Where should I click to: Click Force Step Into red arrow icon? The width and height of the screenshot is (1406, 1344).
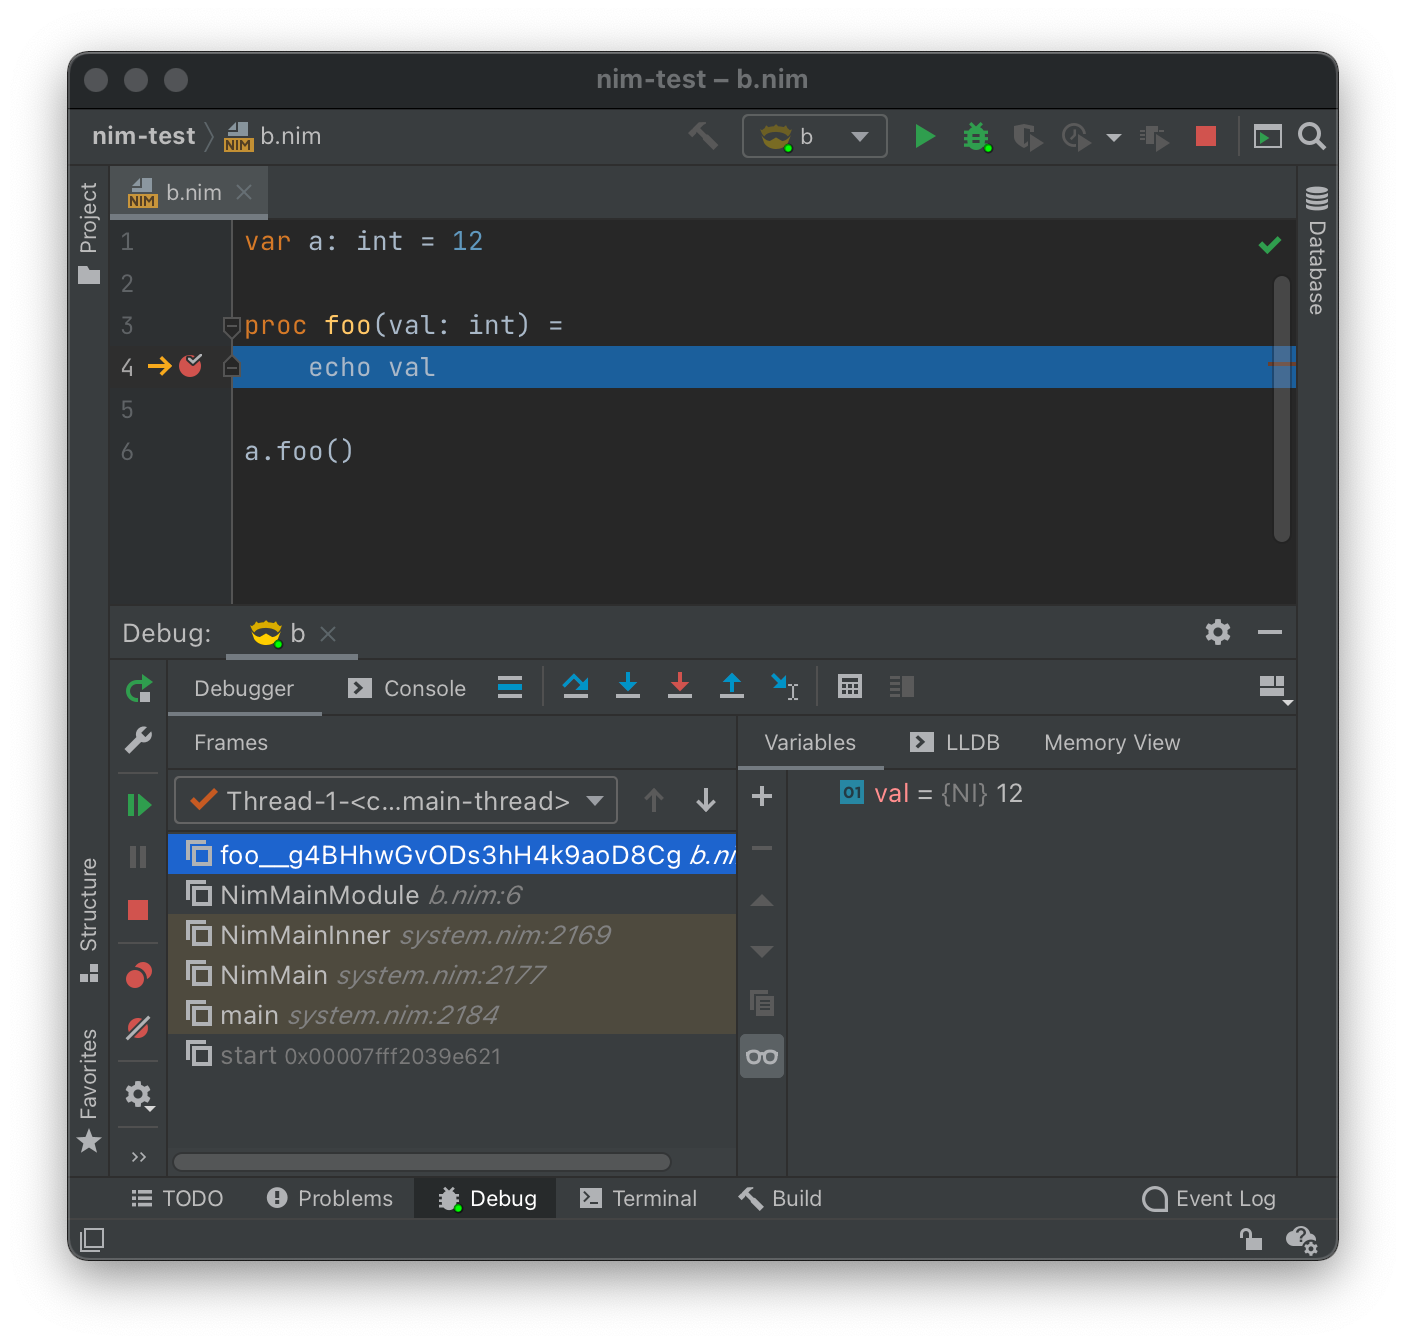point(680,686)
